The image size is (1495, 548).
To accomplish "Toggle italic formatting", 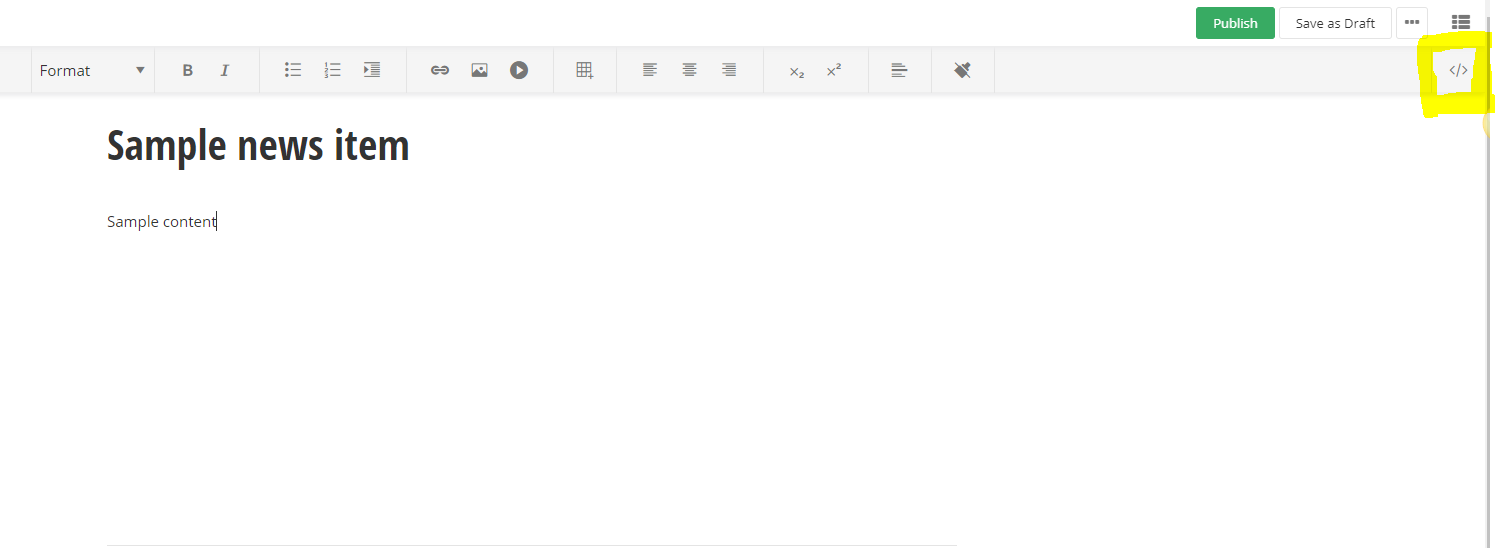I will coord(225,71).
